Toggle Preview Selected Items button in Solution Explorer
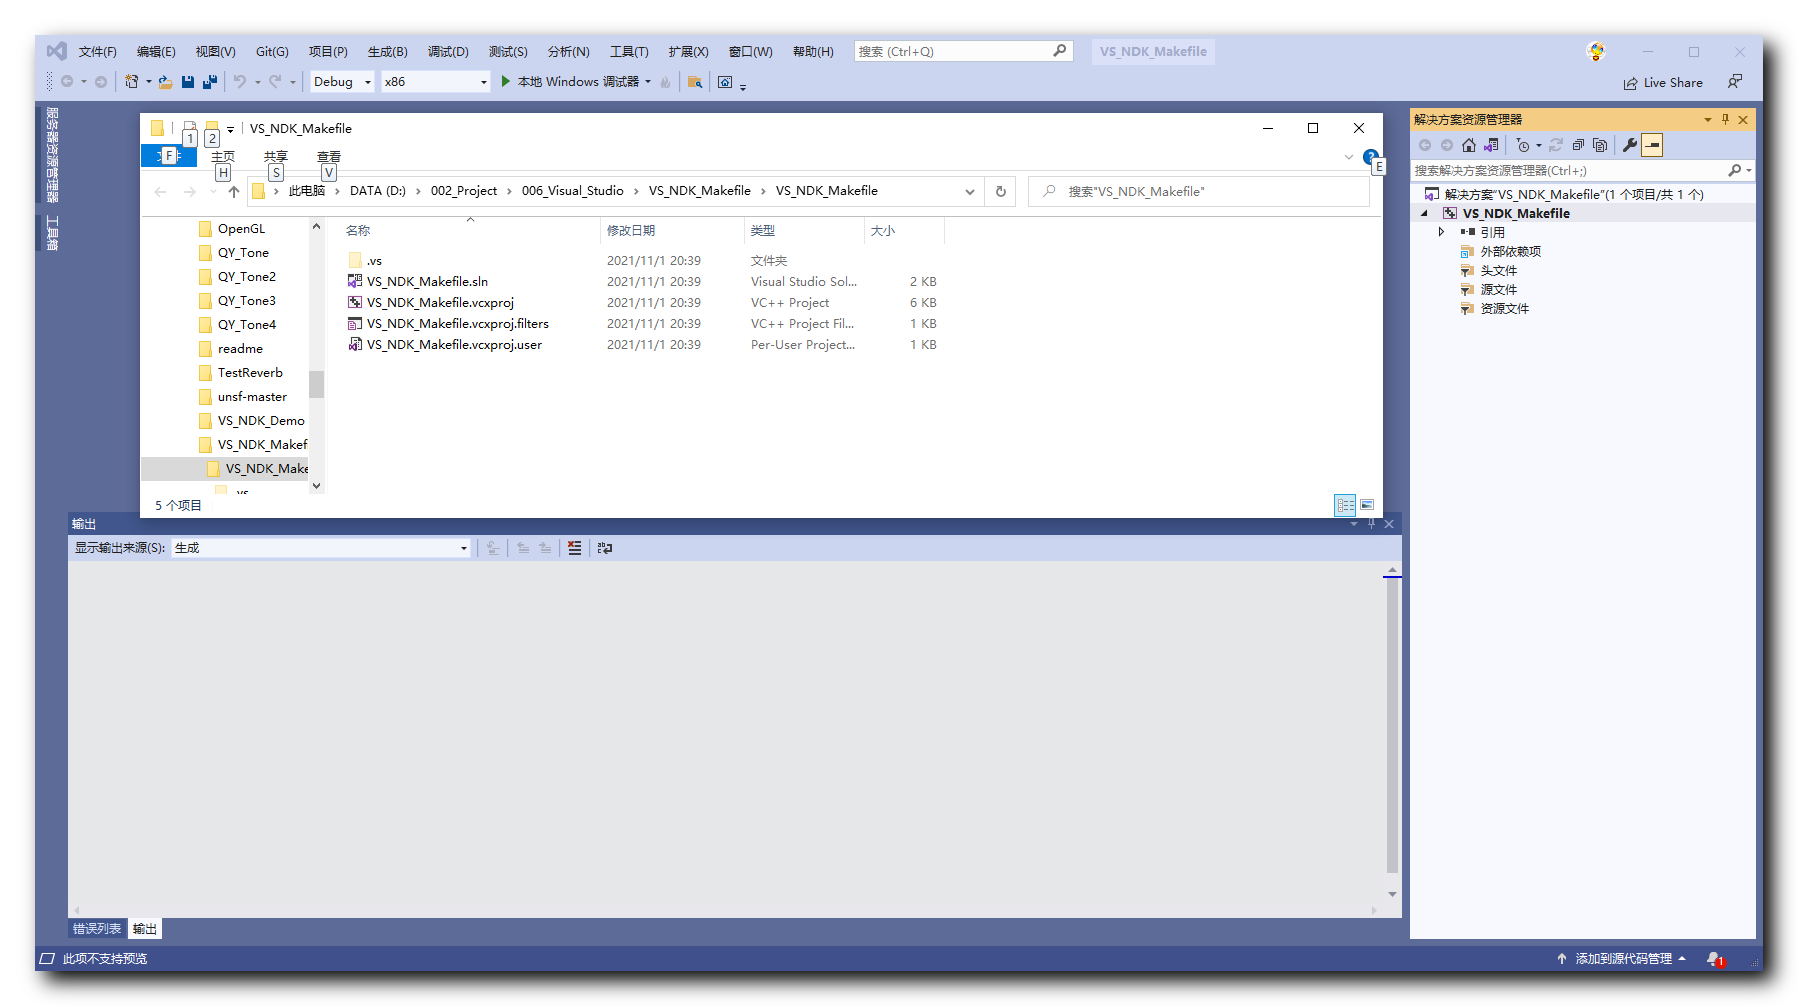1798x1006 pixels. pos(1652,145)
